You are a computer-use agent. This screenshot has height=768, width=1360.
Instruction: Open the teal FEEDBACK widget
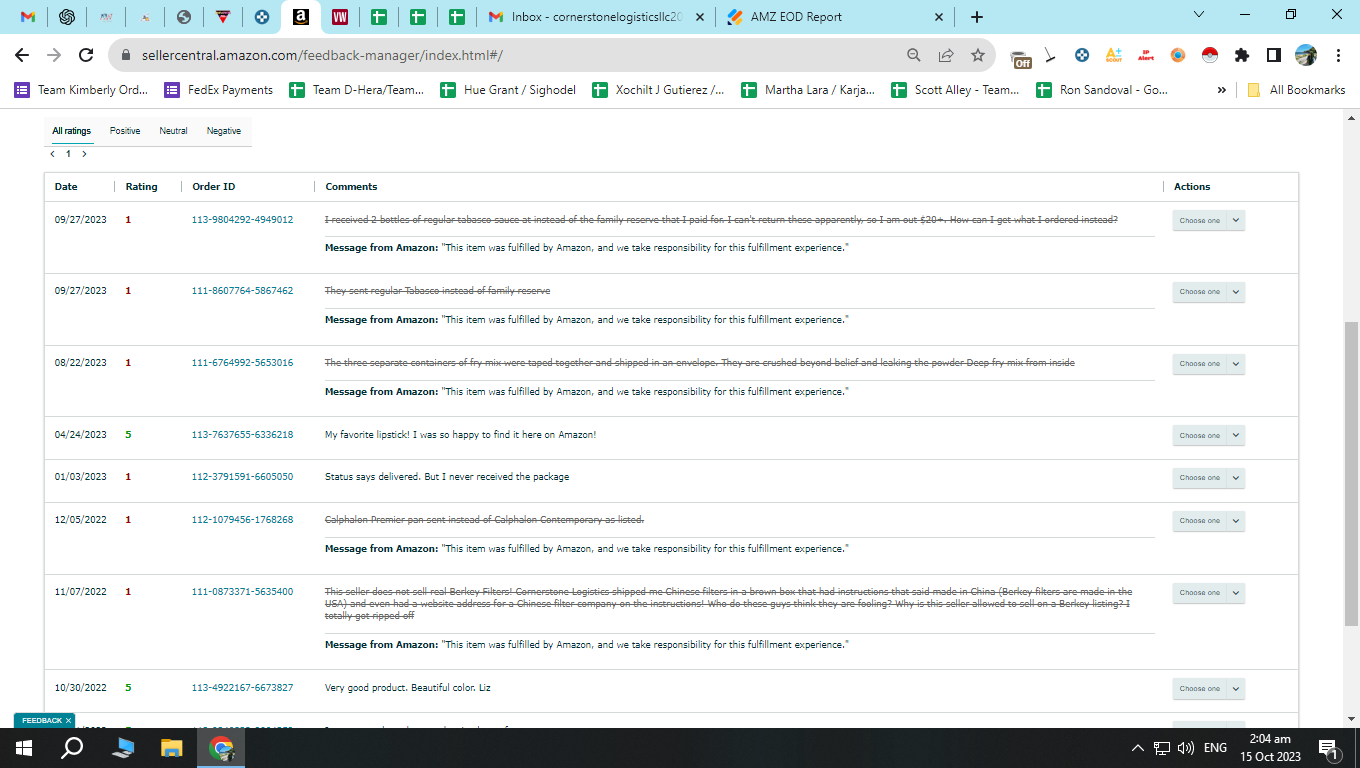point(42,720)
